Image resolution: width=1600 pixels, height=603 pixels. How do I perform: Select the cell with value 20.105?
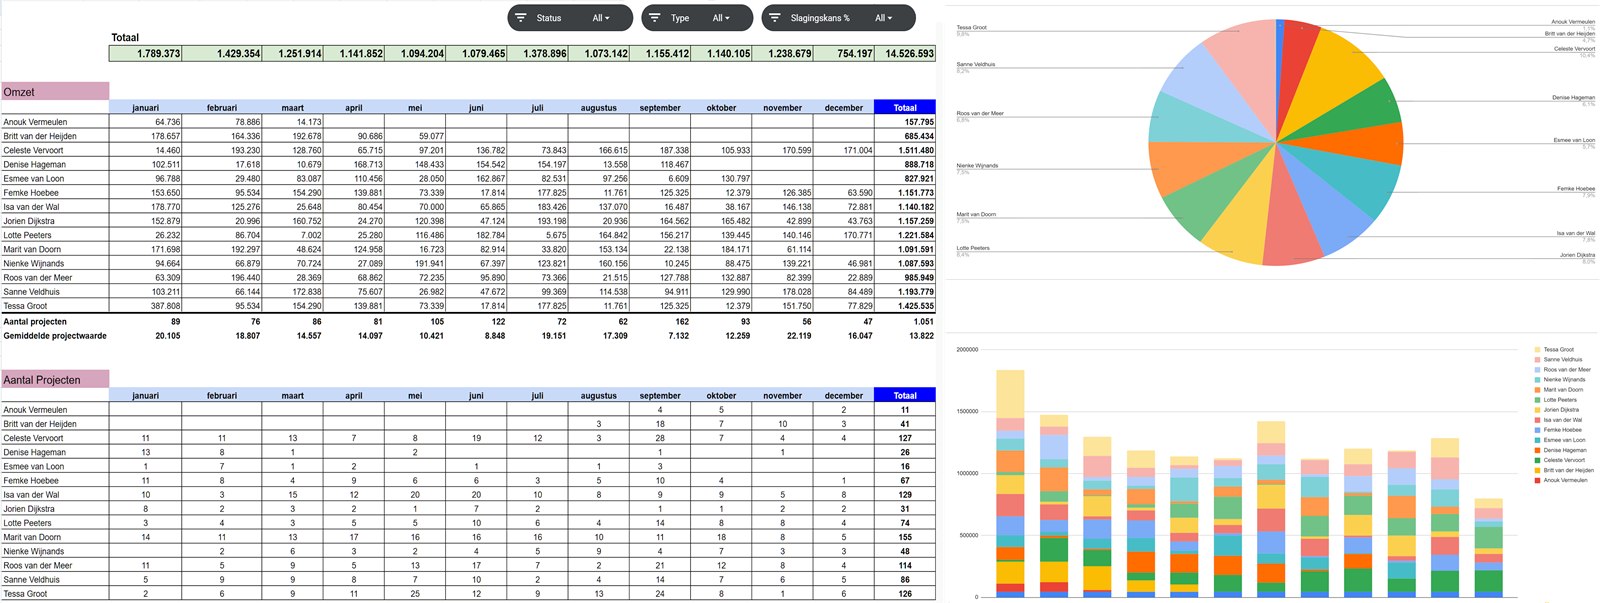(146, 336)
